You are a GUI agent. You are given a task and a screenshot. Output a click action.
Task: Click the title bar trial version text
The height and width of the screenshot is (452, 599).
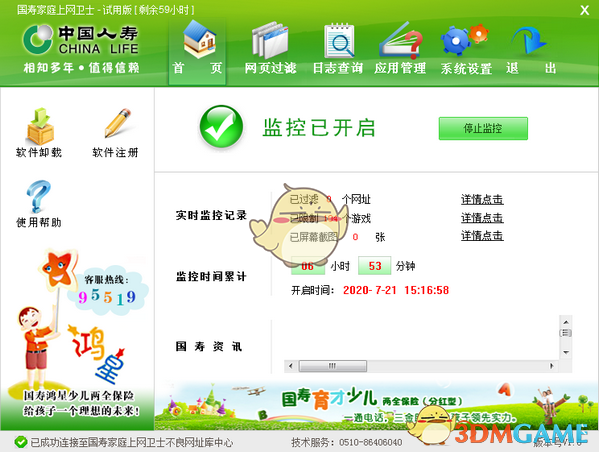[106, 10]
